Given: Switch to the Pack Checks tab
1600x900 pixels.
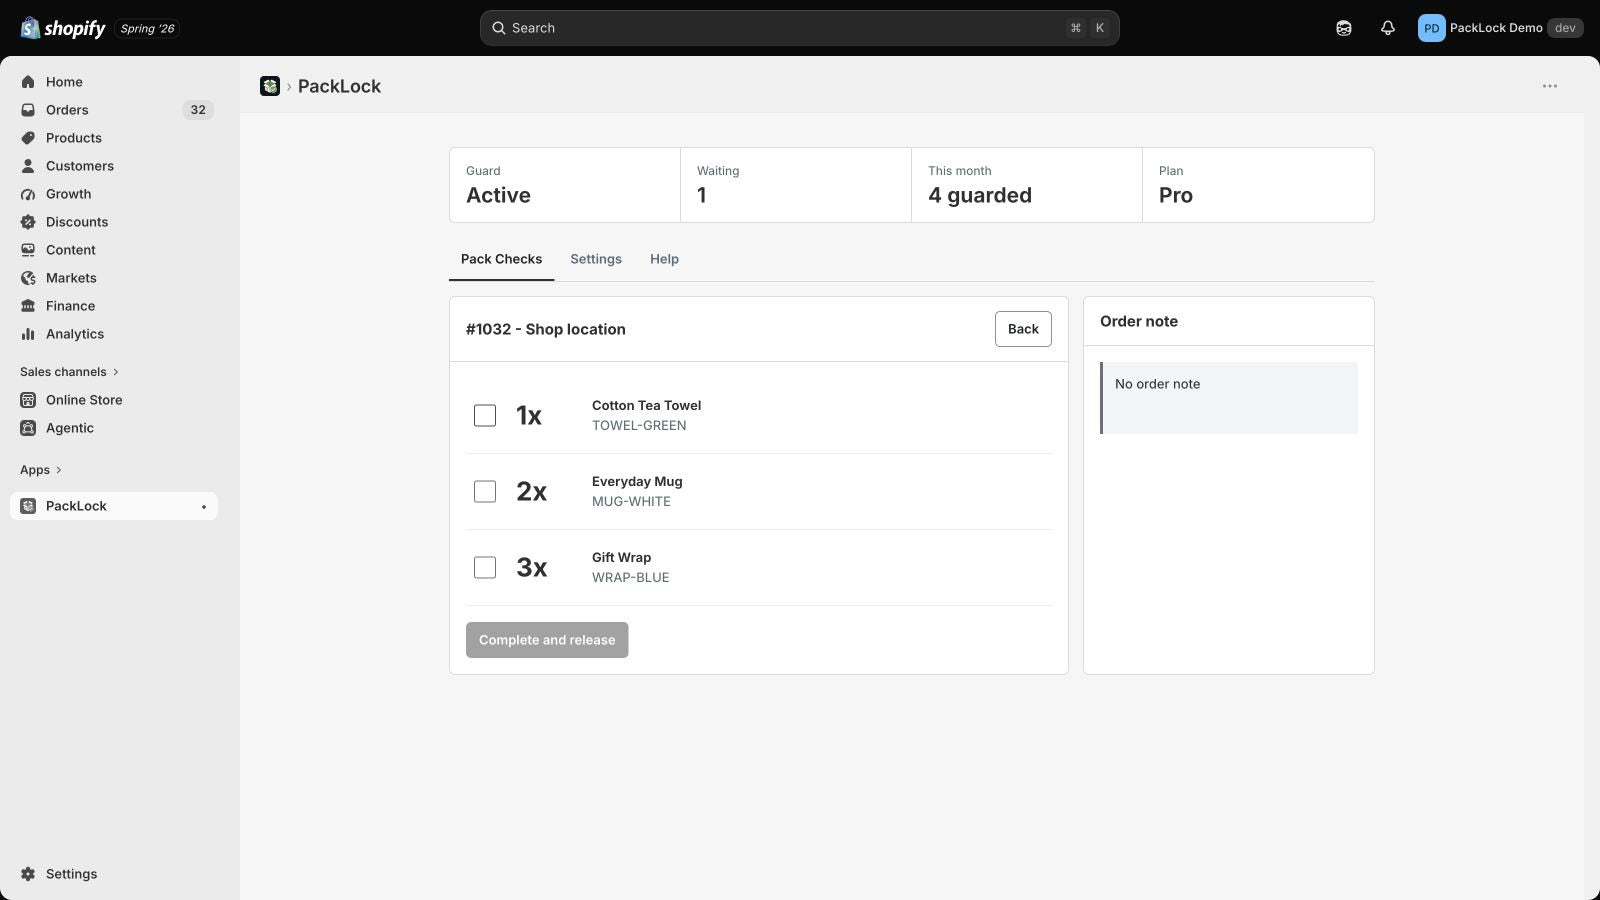Looking at the screenshot, I should pyautogui.click(x=501, y=259).
